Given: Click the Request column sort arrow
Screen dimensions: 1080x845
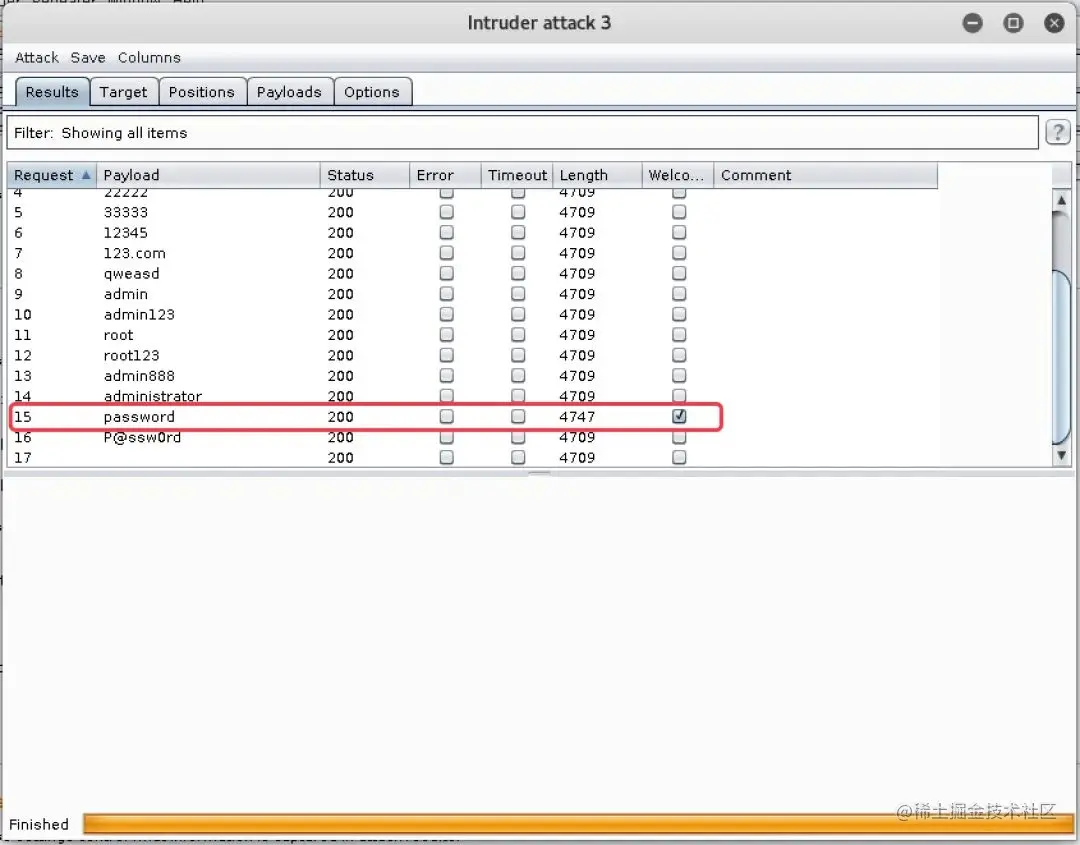Looking at the screenshot, I should point(86,175).
